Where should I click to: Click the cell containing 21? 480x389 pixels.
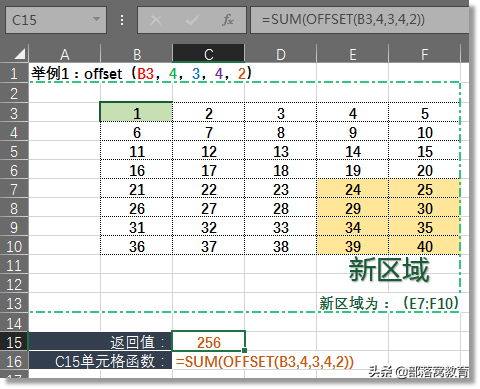tap(137, 189)
